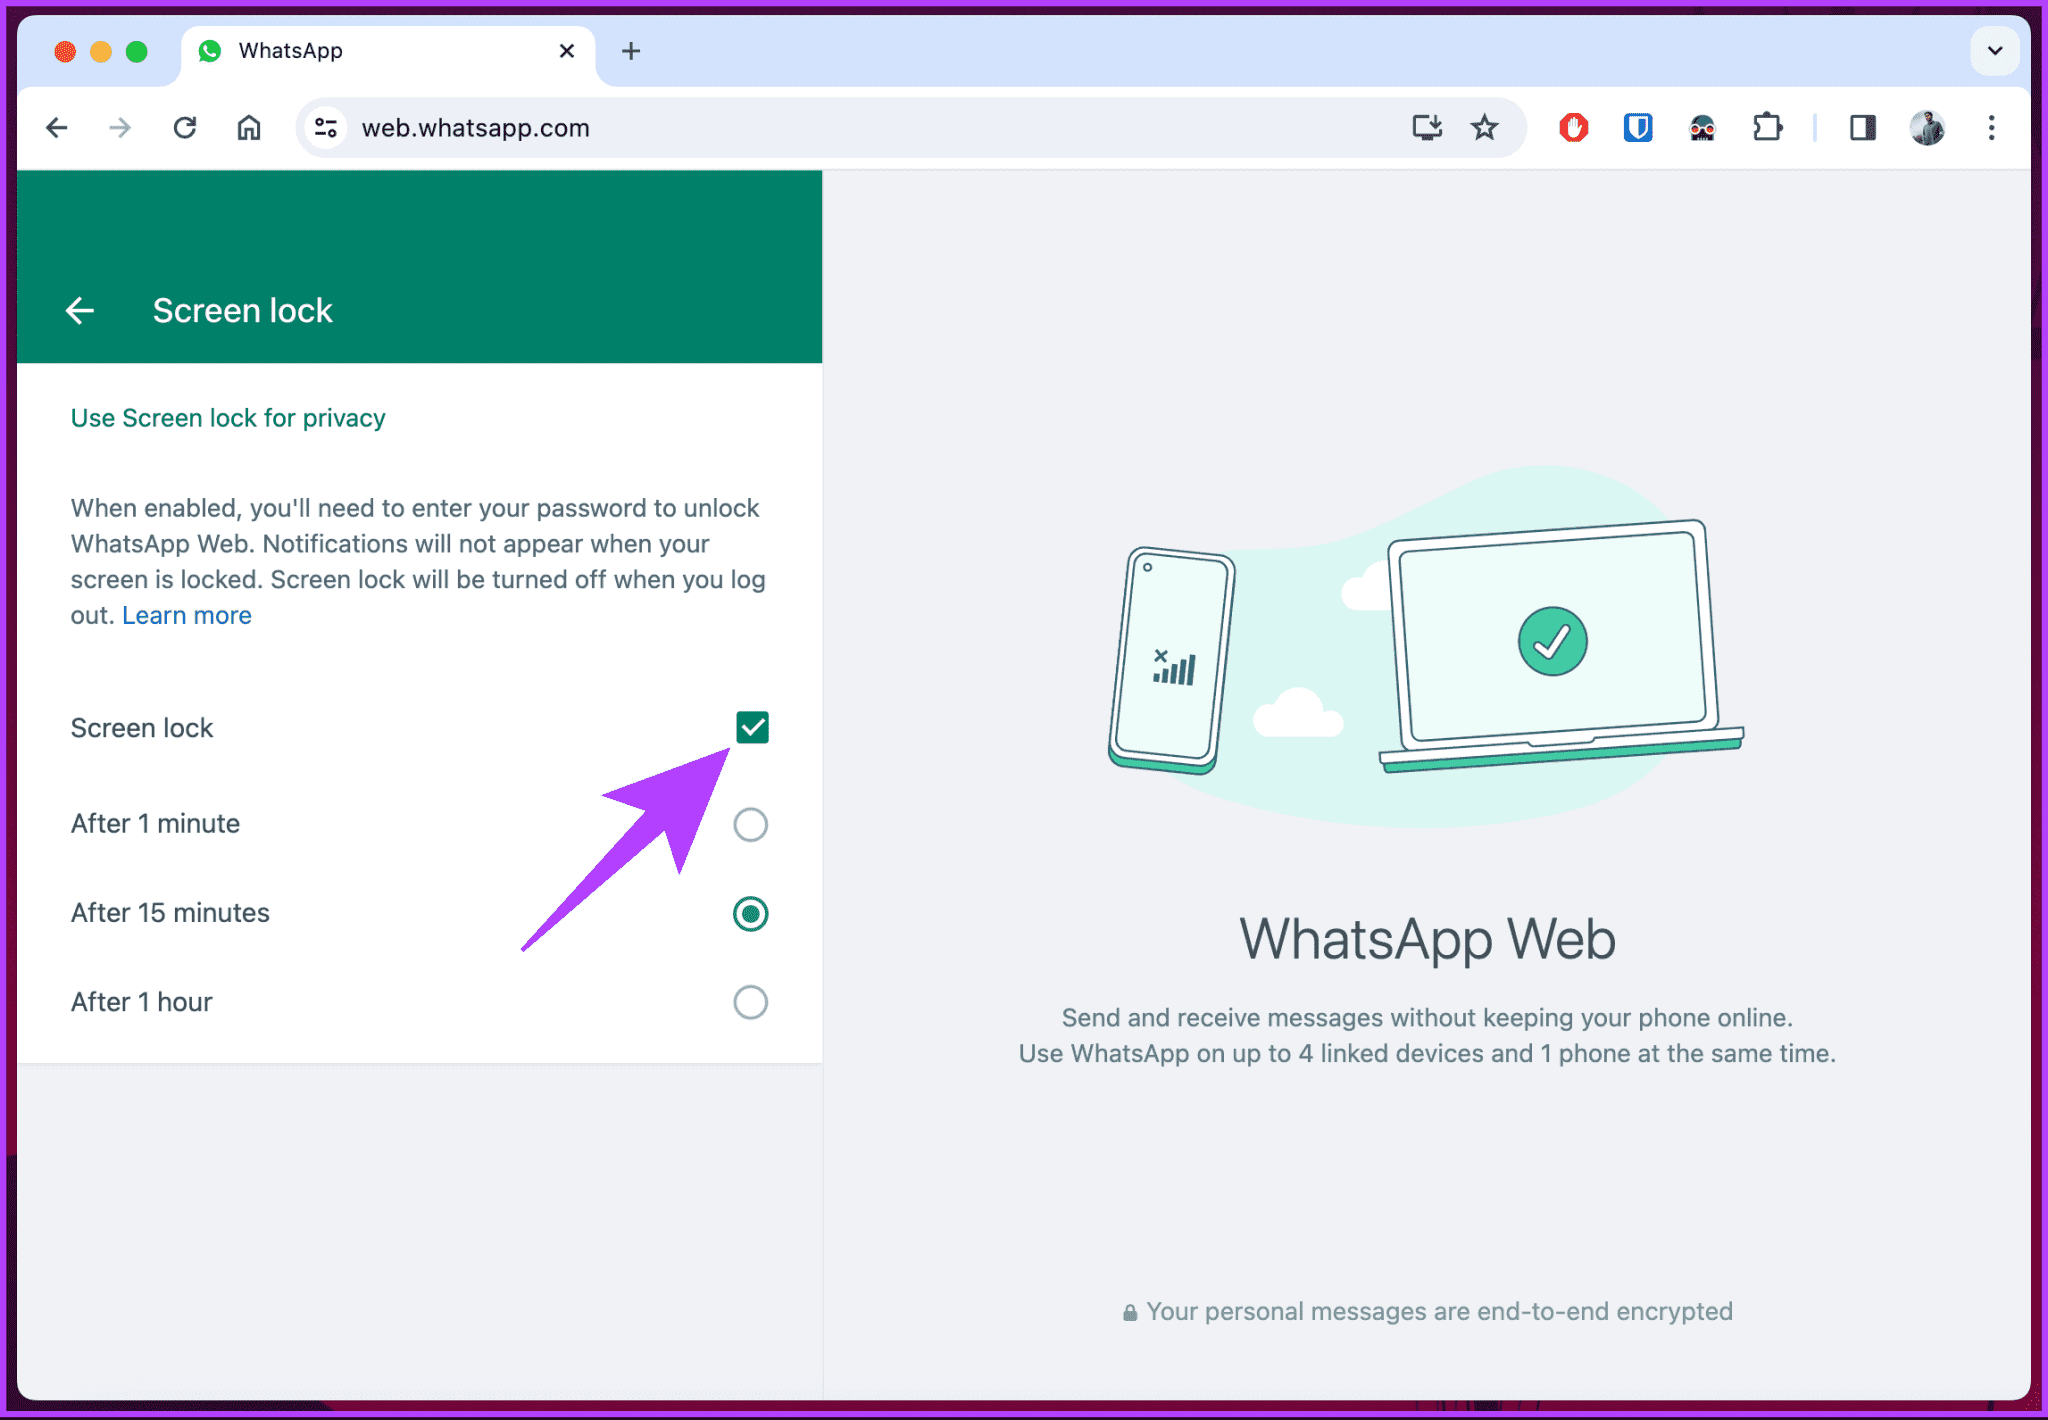Image resolution: width=2048 pixels, height=1420 pixels.
Task: Click the browser back arrow
Action: 57,128
